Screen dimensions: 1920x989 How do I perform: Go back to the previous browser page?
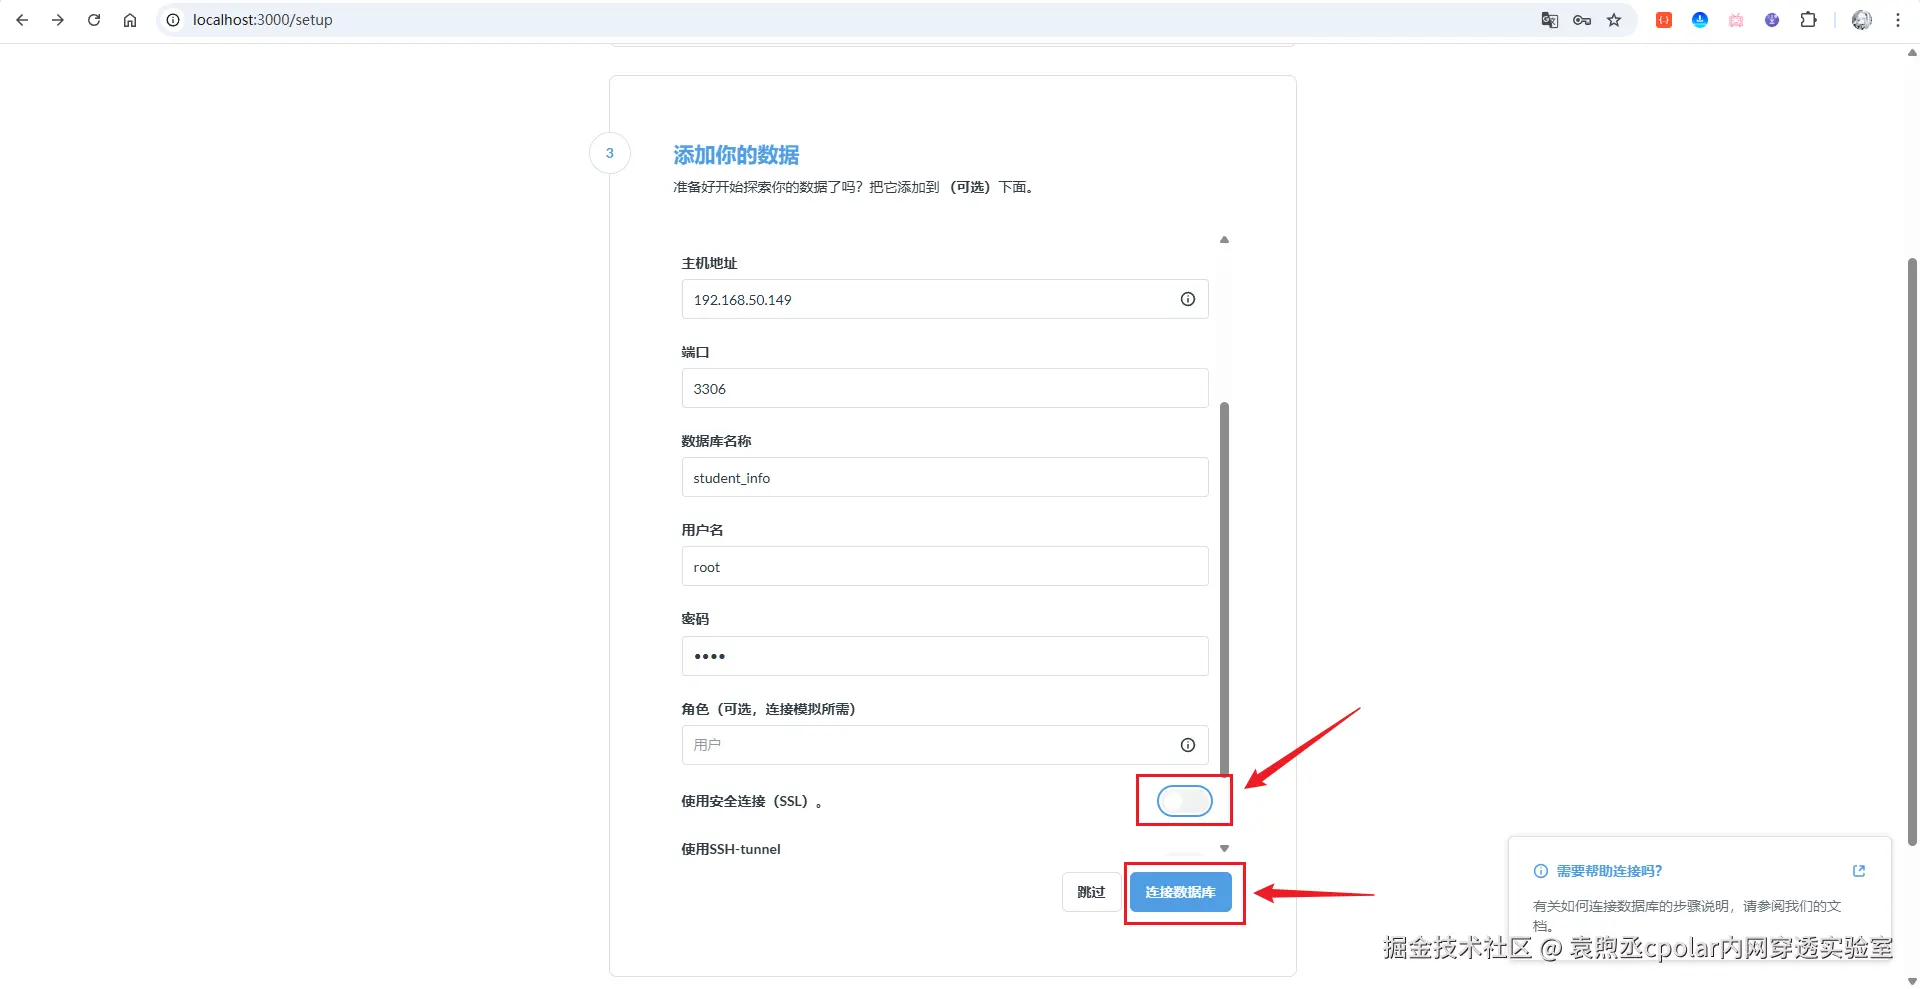pyautogui.click(x=22, y=20)
